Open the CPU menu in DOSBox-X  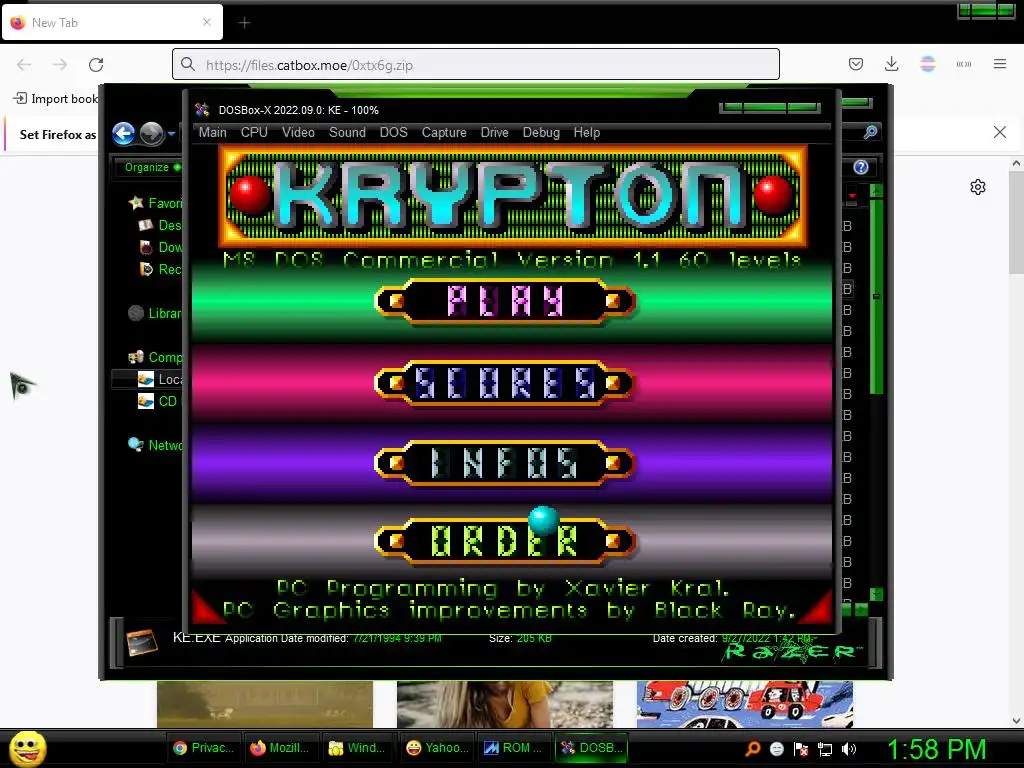(x=254, y=133)
